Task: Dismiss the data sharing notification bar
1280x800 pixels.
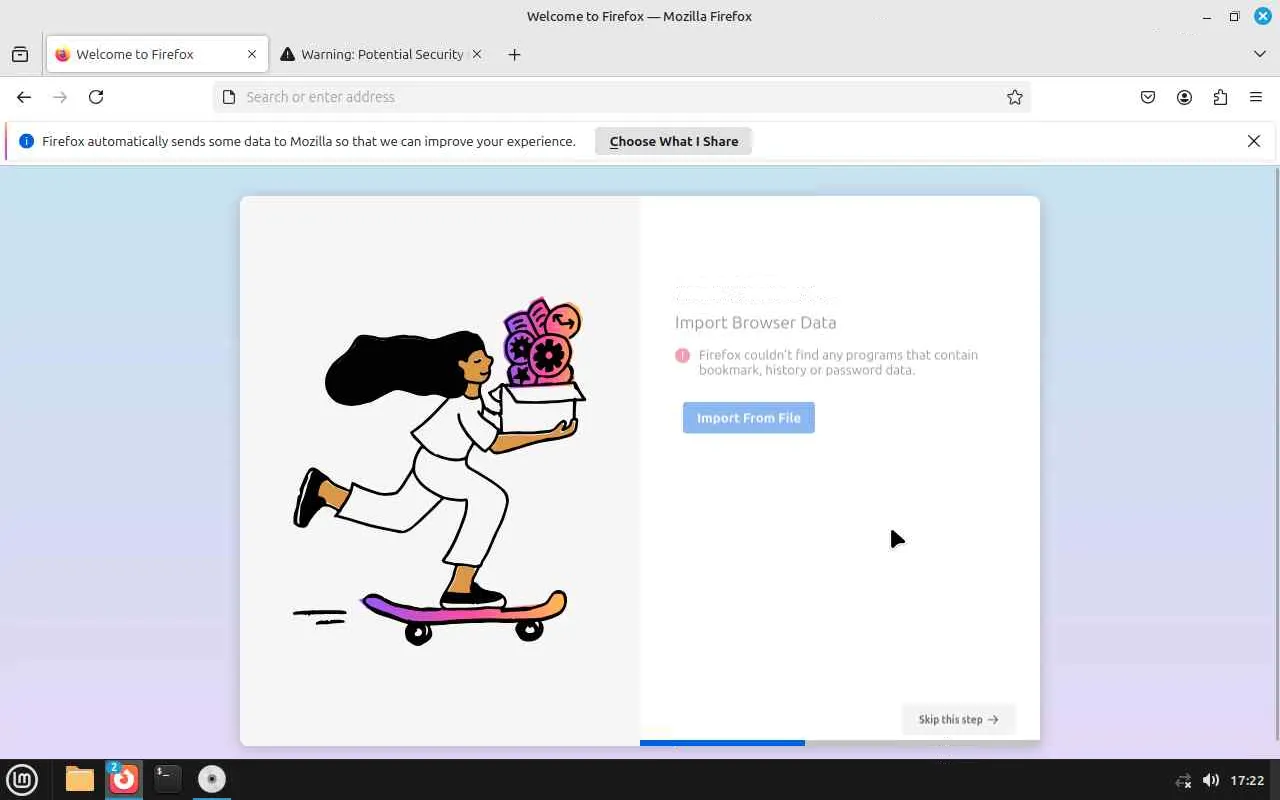Action: point(1254,141)
